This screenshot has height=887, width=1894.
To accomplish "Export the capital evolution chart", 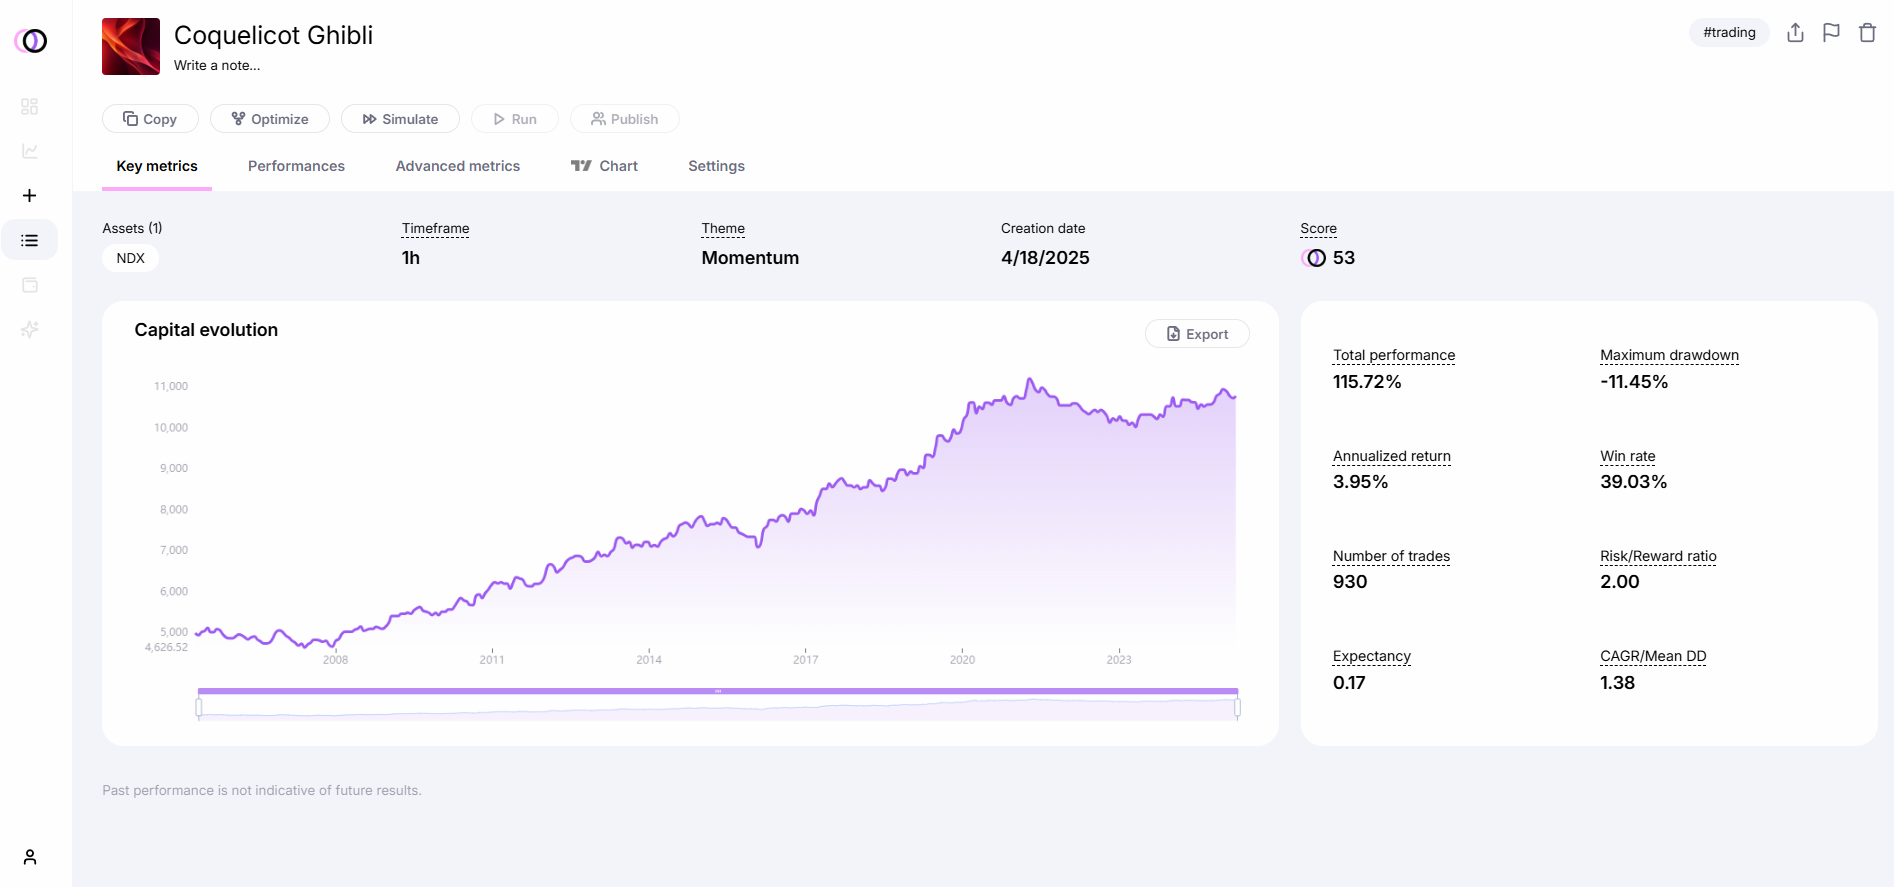I will tap(1197, 334).
